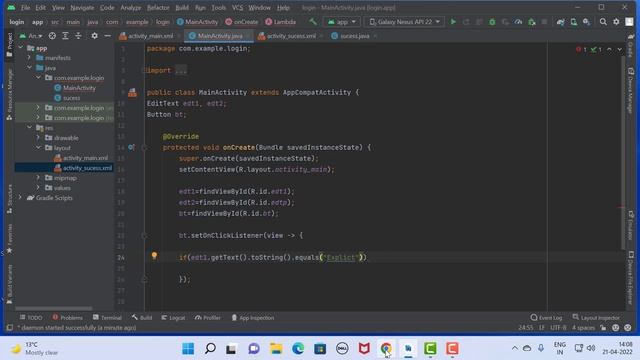
Task: Expand the values folder
Action: 38,188
